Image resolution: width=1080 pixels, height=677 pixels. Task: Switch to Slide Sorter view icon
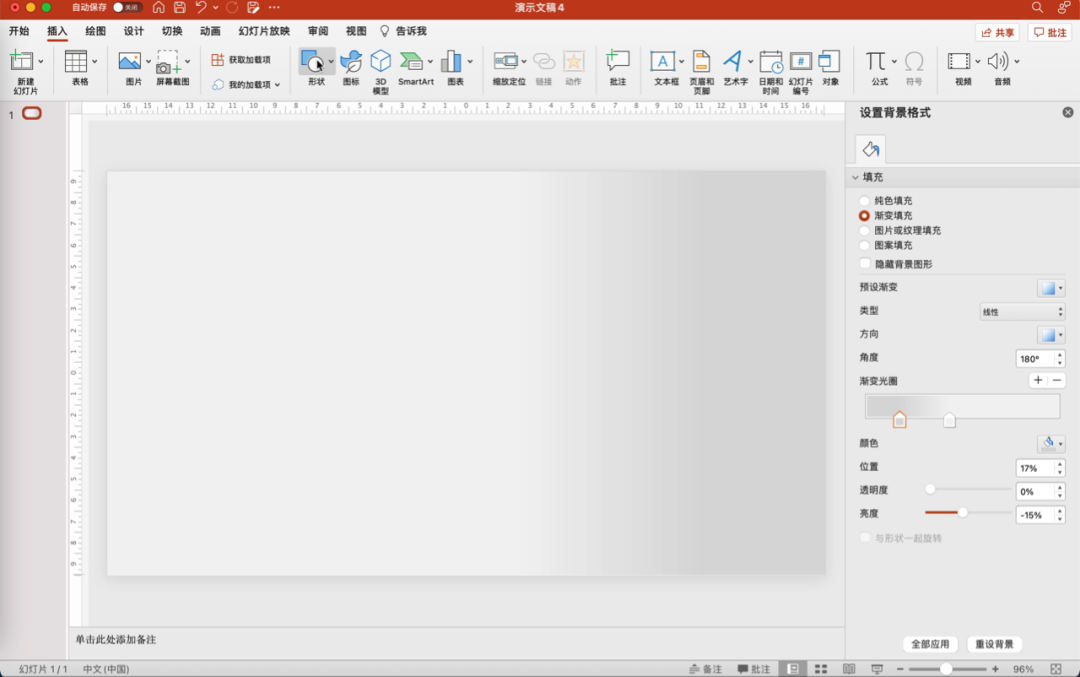pyautogui.click(x=821, y=669)
